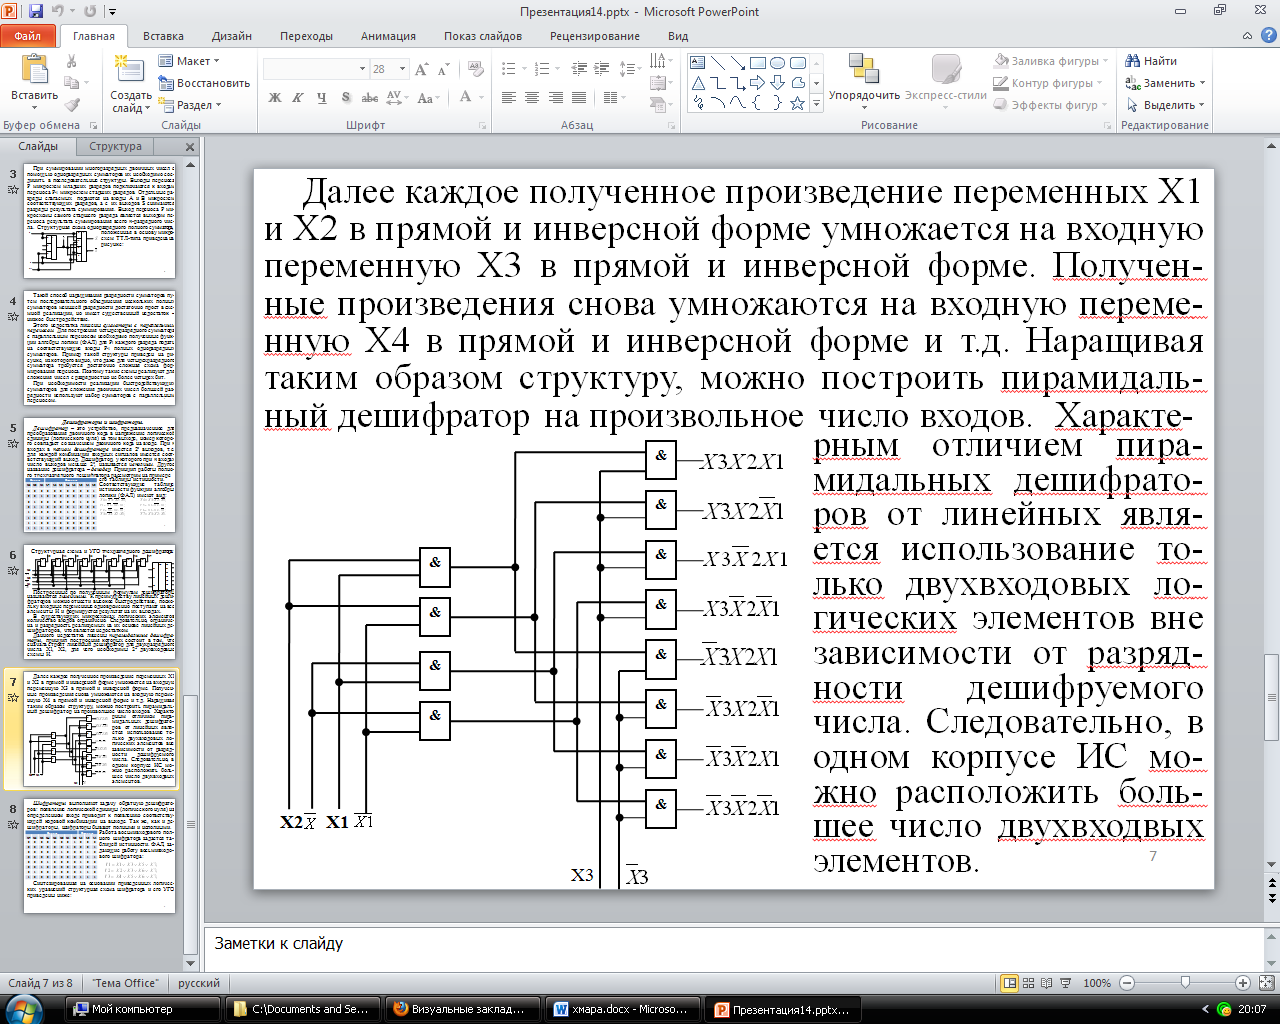Switch to the Дизайн tab
Image resolution: width=1280 pixels, height=1024 pixels.
pos(232,36)
